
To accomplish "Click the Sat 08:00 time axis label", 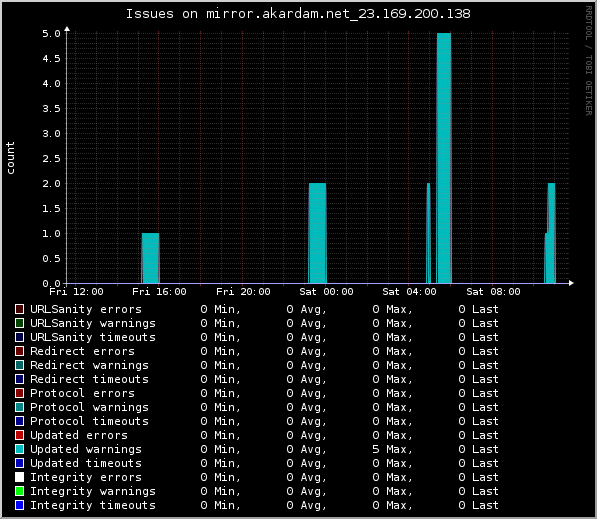I will 493,292.
